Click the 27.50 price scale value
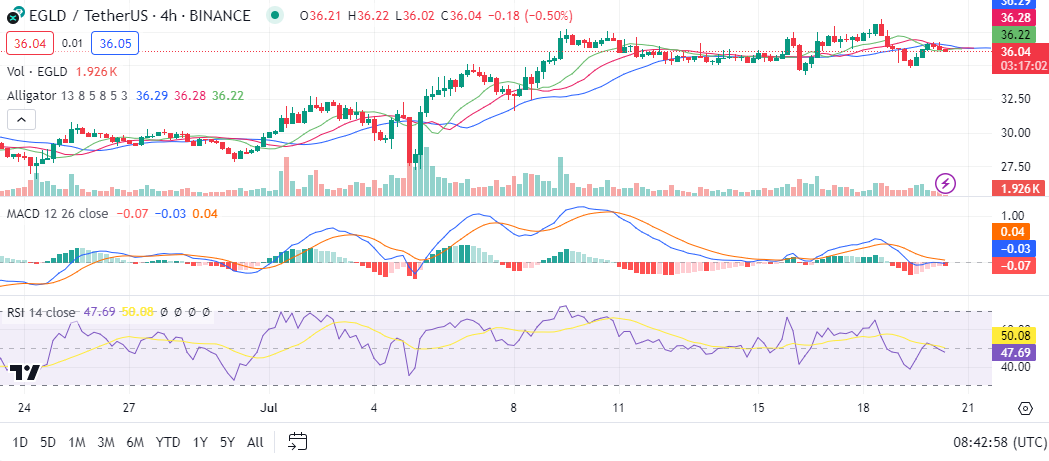Viewport: 1049px width, 461px height. coord(1015,167)
